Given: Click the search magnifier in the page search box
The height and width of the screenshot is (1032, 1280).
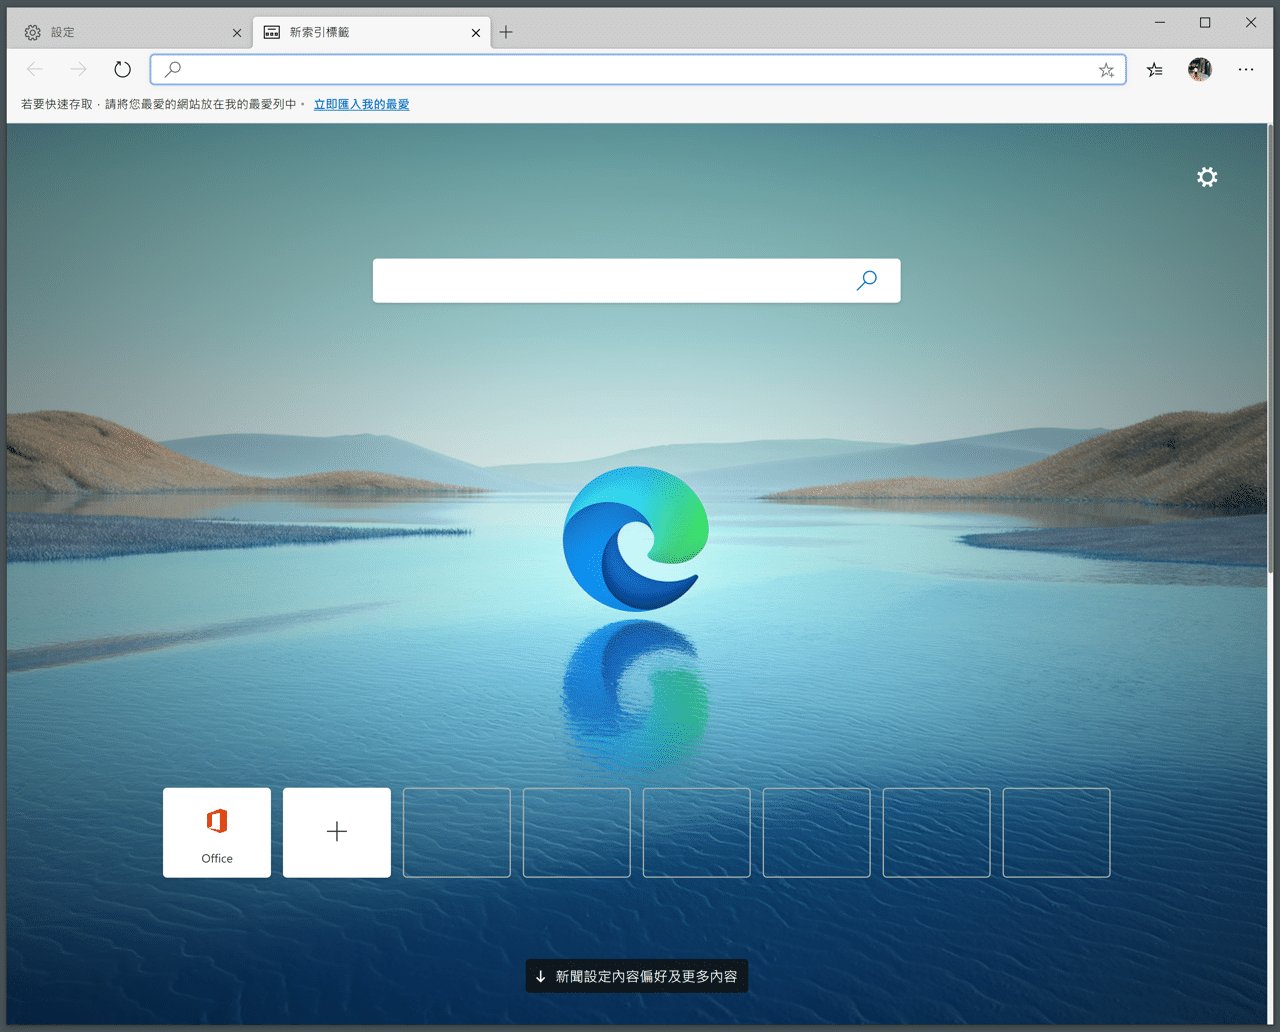Looking at the screenshot, I should (867, 280).
